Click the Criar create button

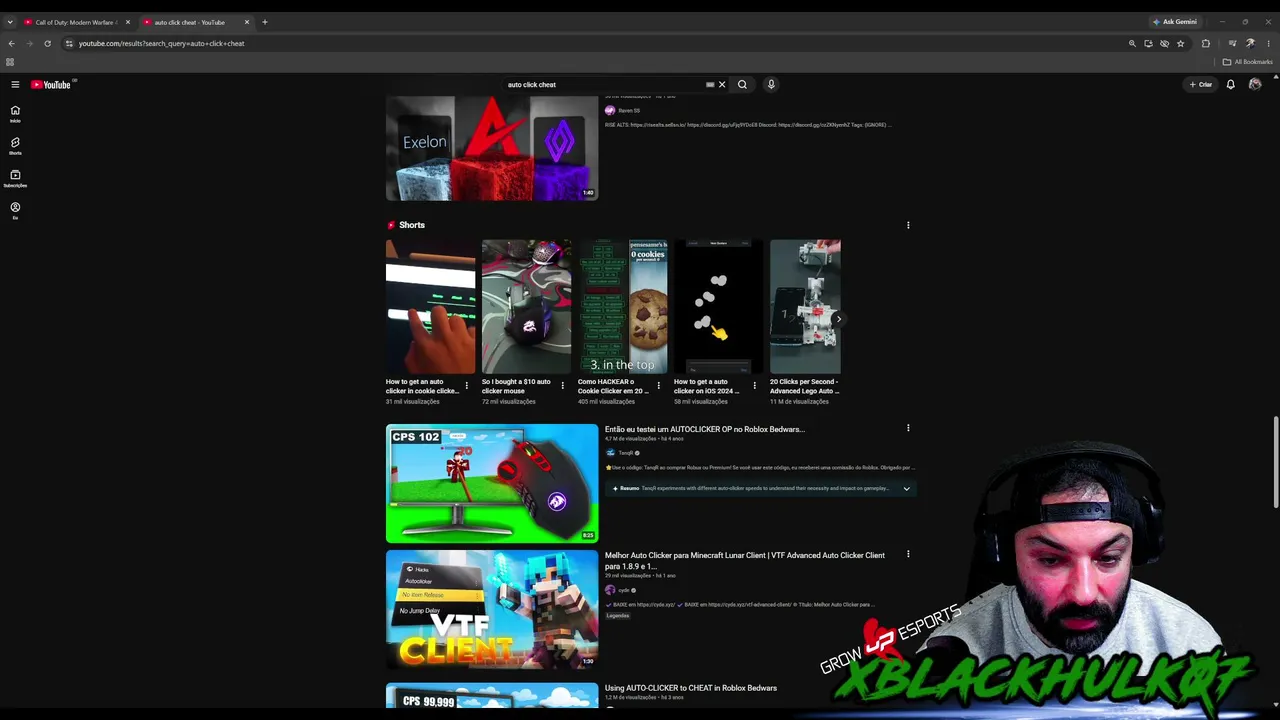coord(1201,85)
